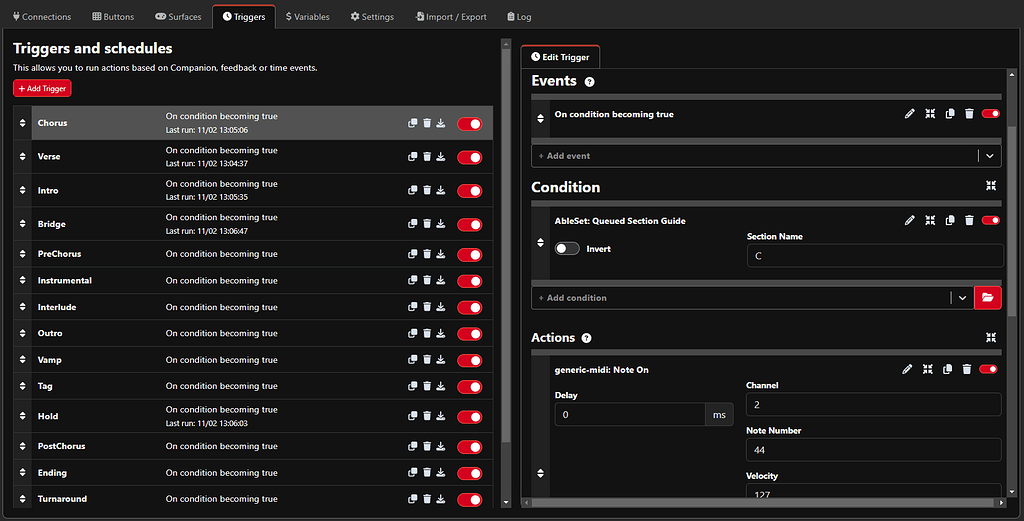Screen dimensions: 1024x521
Task: Disable the Verse trigger
Action: coord(470,157)
